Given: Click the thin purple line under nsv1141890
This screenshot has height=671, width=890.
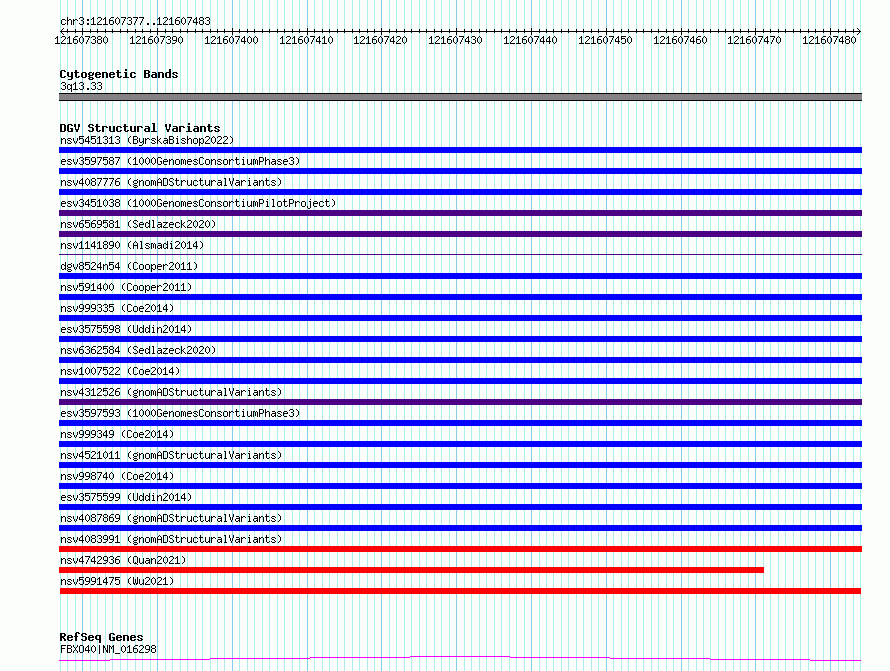Looking at the screenshot, I should click(x=460, y=254).
